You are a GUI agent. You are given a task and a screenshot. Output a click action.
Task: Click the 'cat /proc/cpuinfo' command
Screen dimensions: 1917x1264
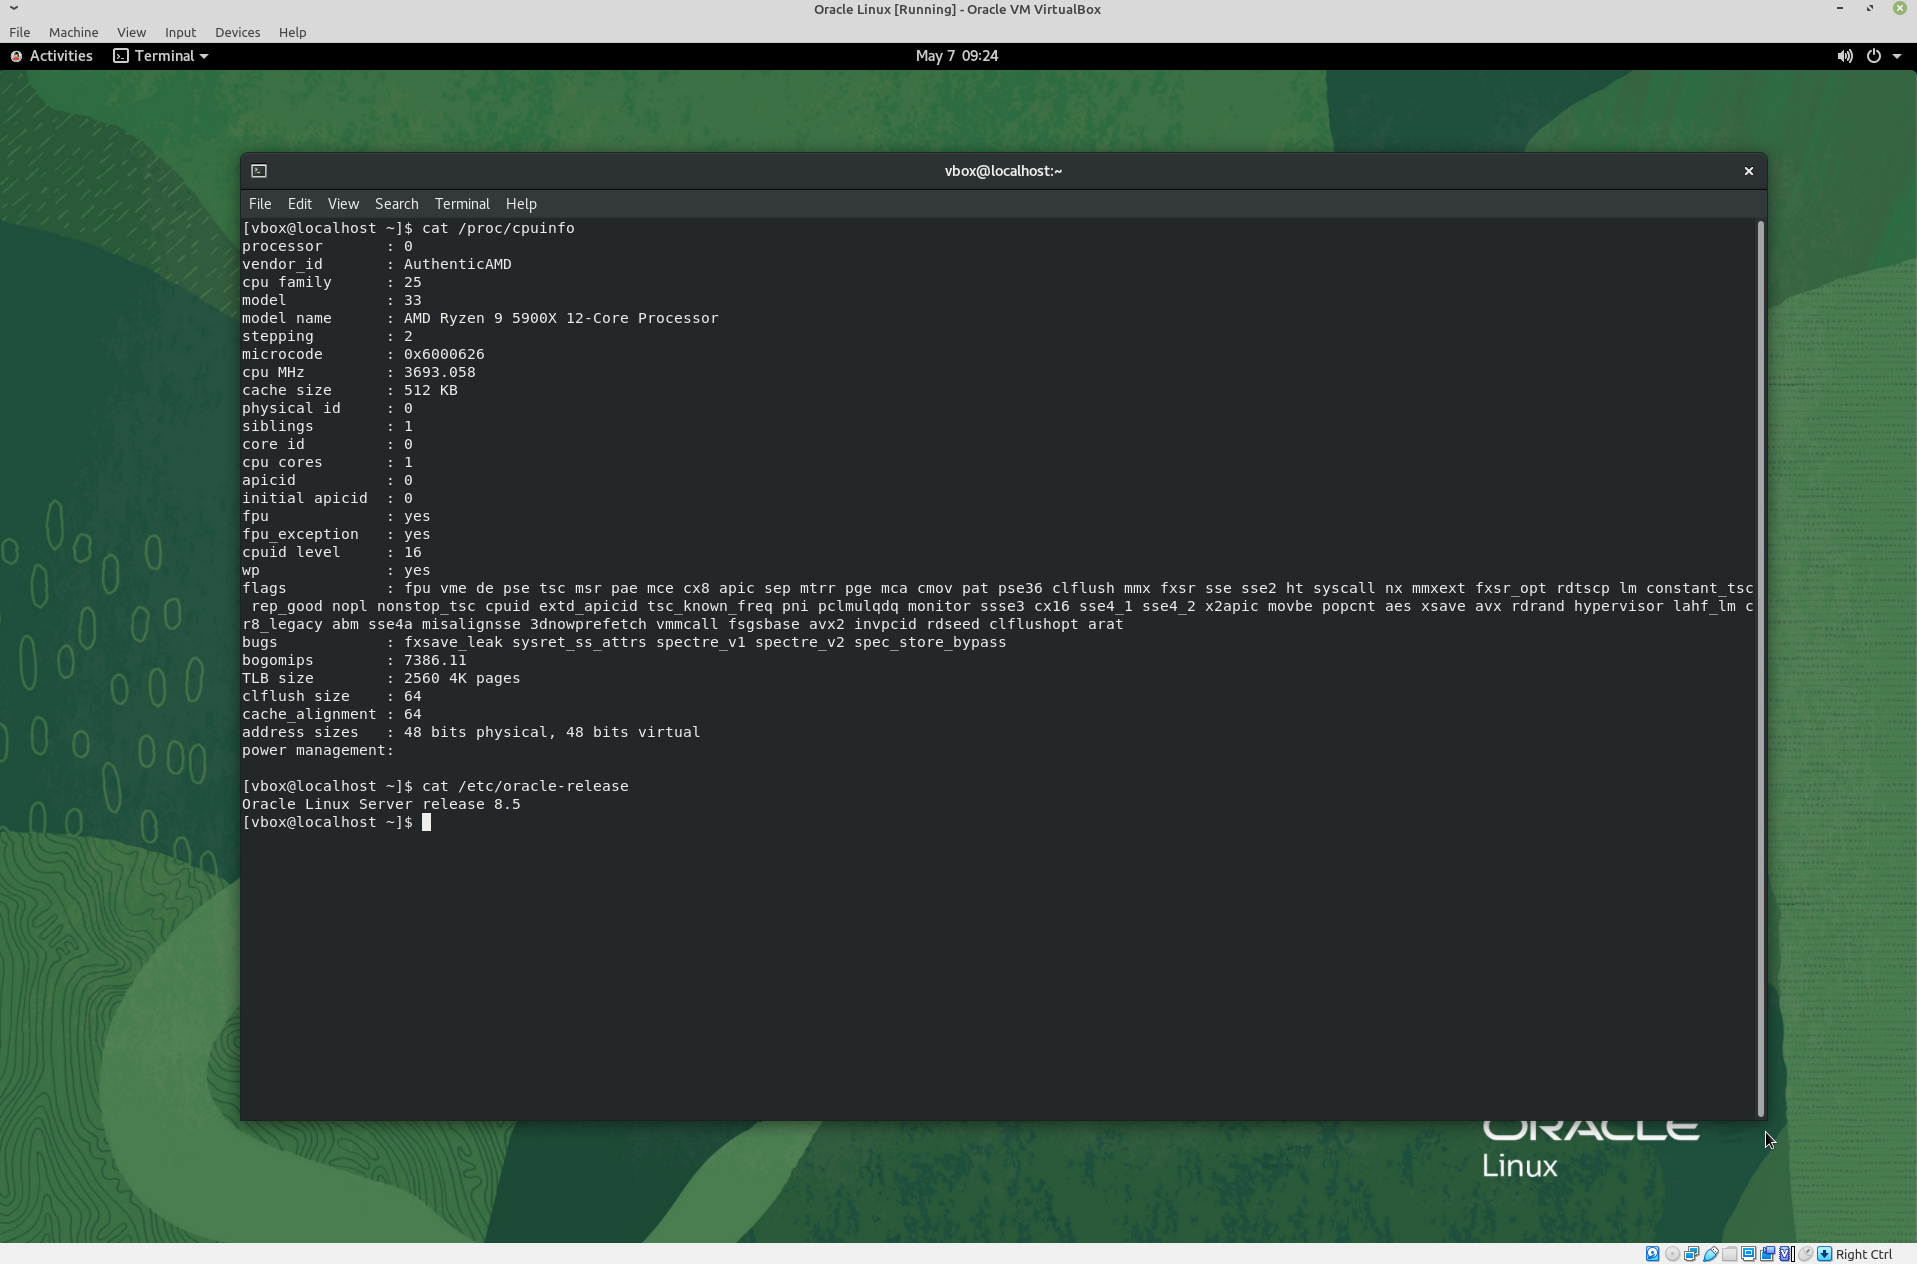498,228
